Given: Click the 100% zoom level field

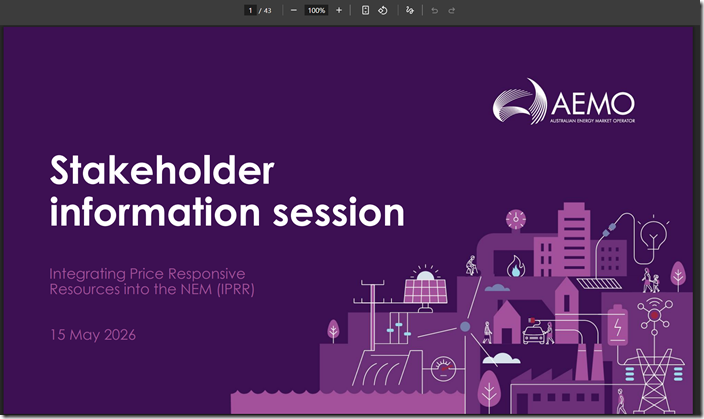Looking at the screenshot, I should (316, 10).
